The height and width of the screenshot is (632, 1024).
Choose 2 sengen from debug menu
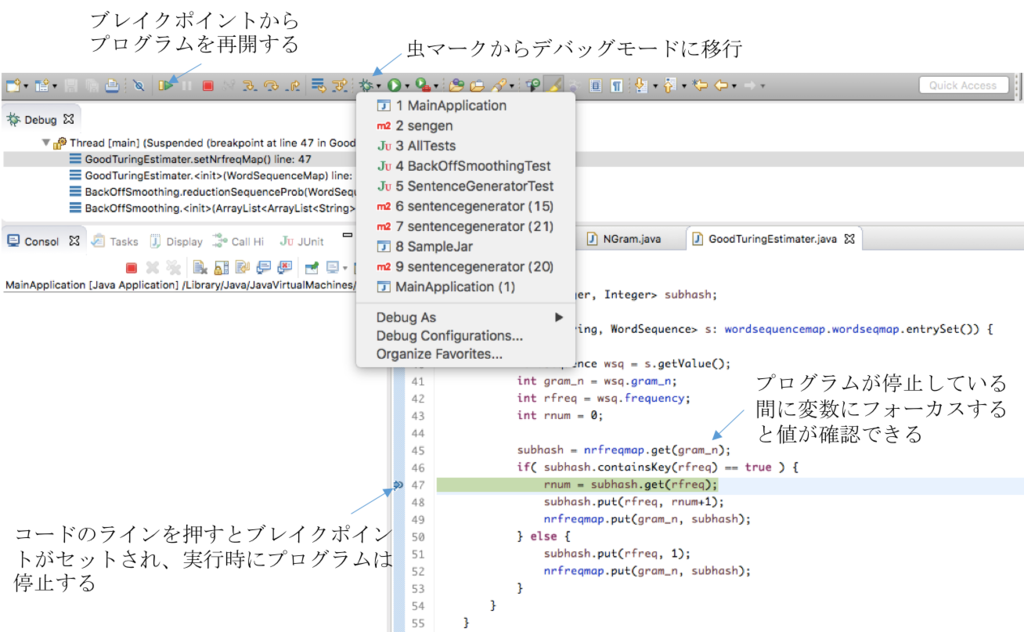(466, 126)
